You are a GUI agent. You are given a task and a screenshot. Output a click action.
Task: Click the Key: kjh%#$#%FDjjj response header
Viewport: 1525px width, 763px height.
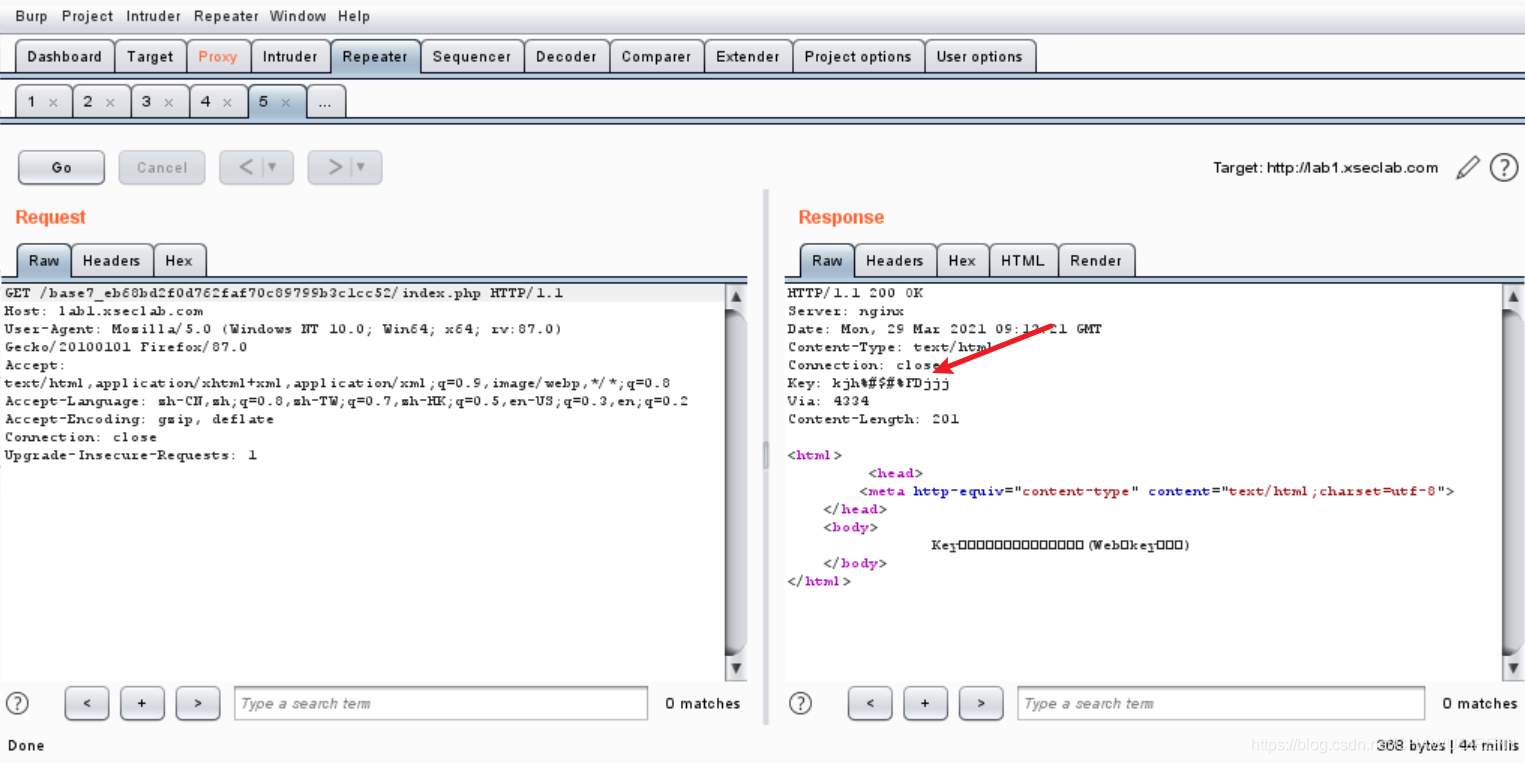pyautogui.click(x=869, y=383)
